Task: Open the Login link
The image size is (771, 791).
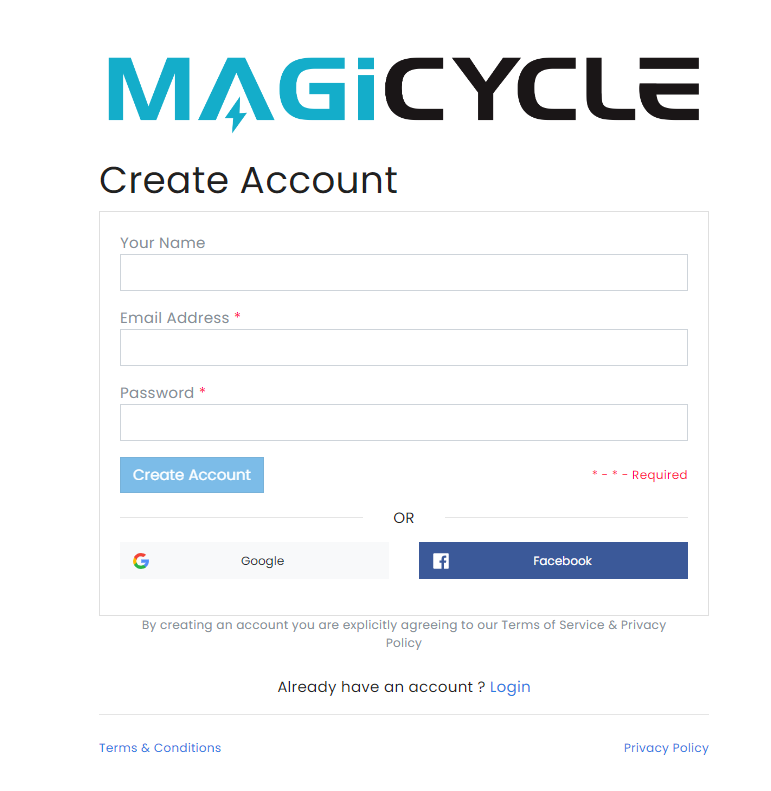Action: coord(510,687)
